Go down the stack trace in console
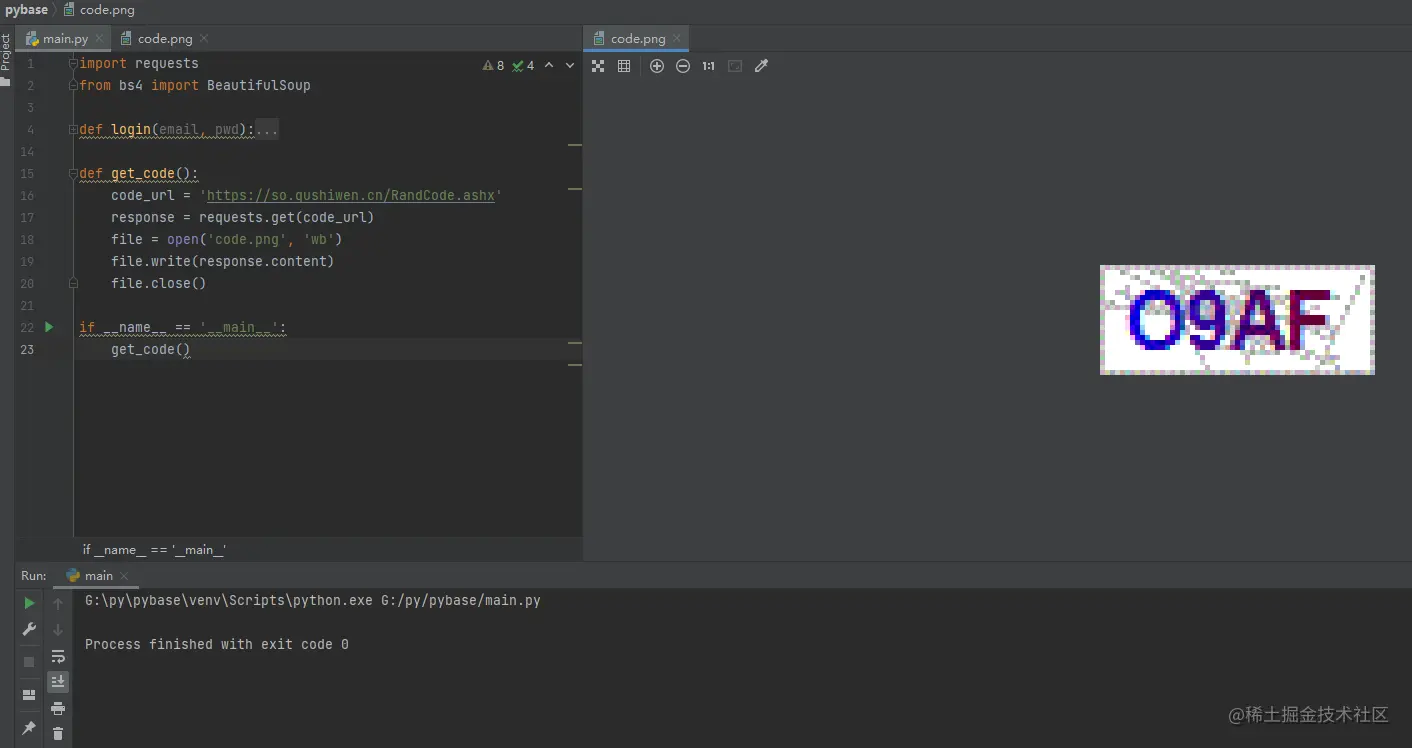Screen dimensions: 1412x748 pos(58,630)
